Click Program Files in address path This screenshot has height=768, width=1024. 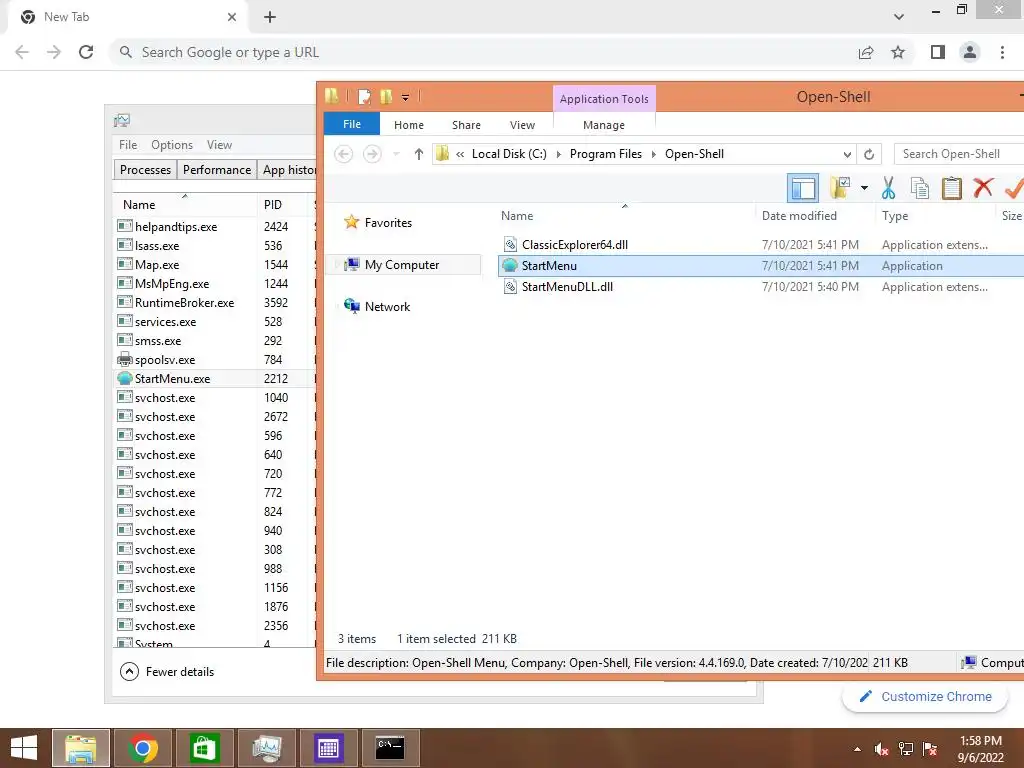coord(605,154)
